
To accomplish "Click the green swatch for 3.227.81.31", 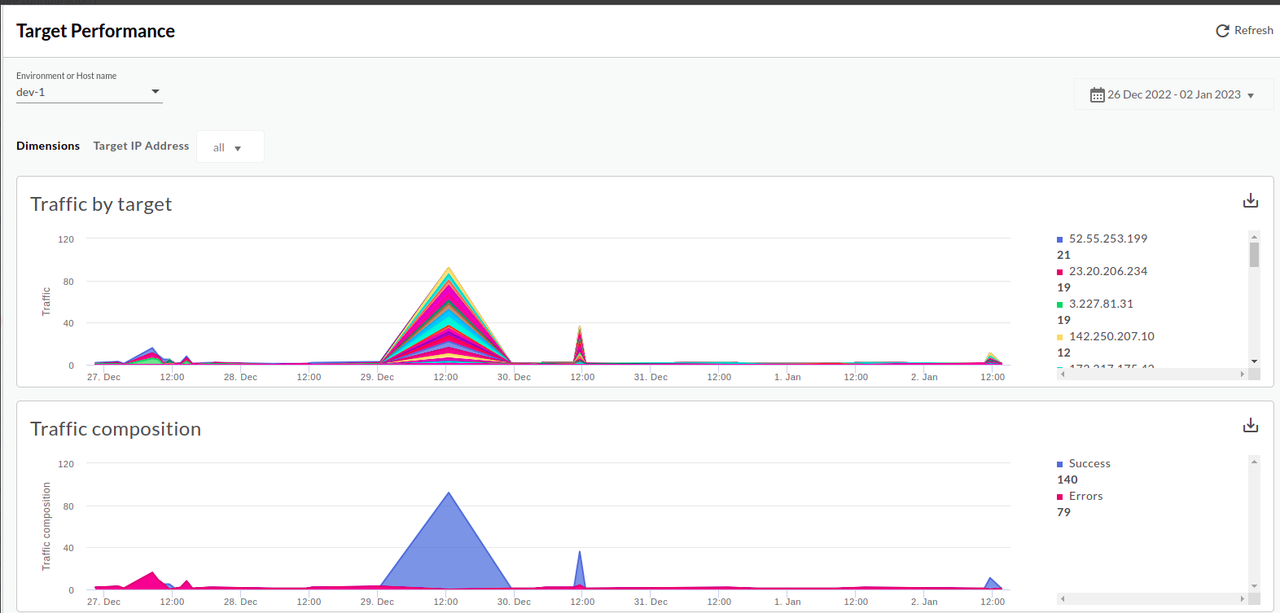I will pos(1060,304).
